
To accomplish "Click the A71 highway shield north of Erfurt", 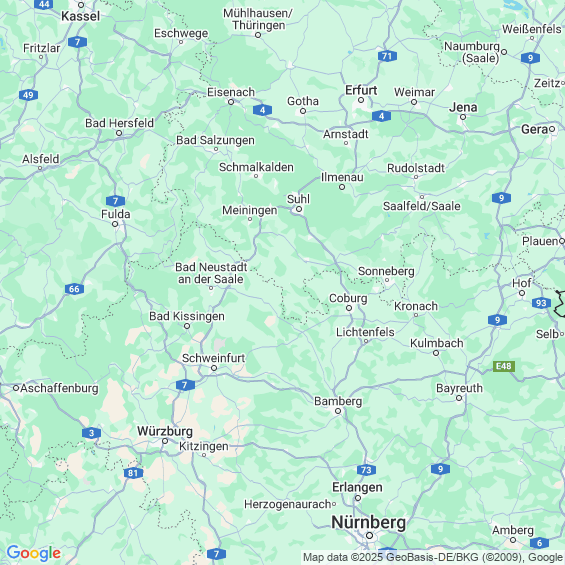I will 387,56.
